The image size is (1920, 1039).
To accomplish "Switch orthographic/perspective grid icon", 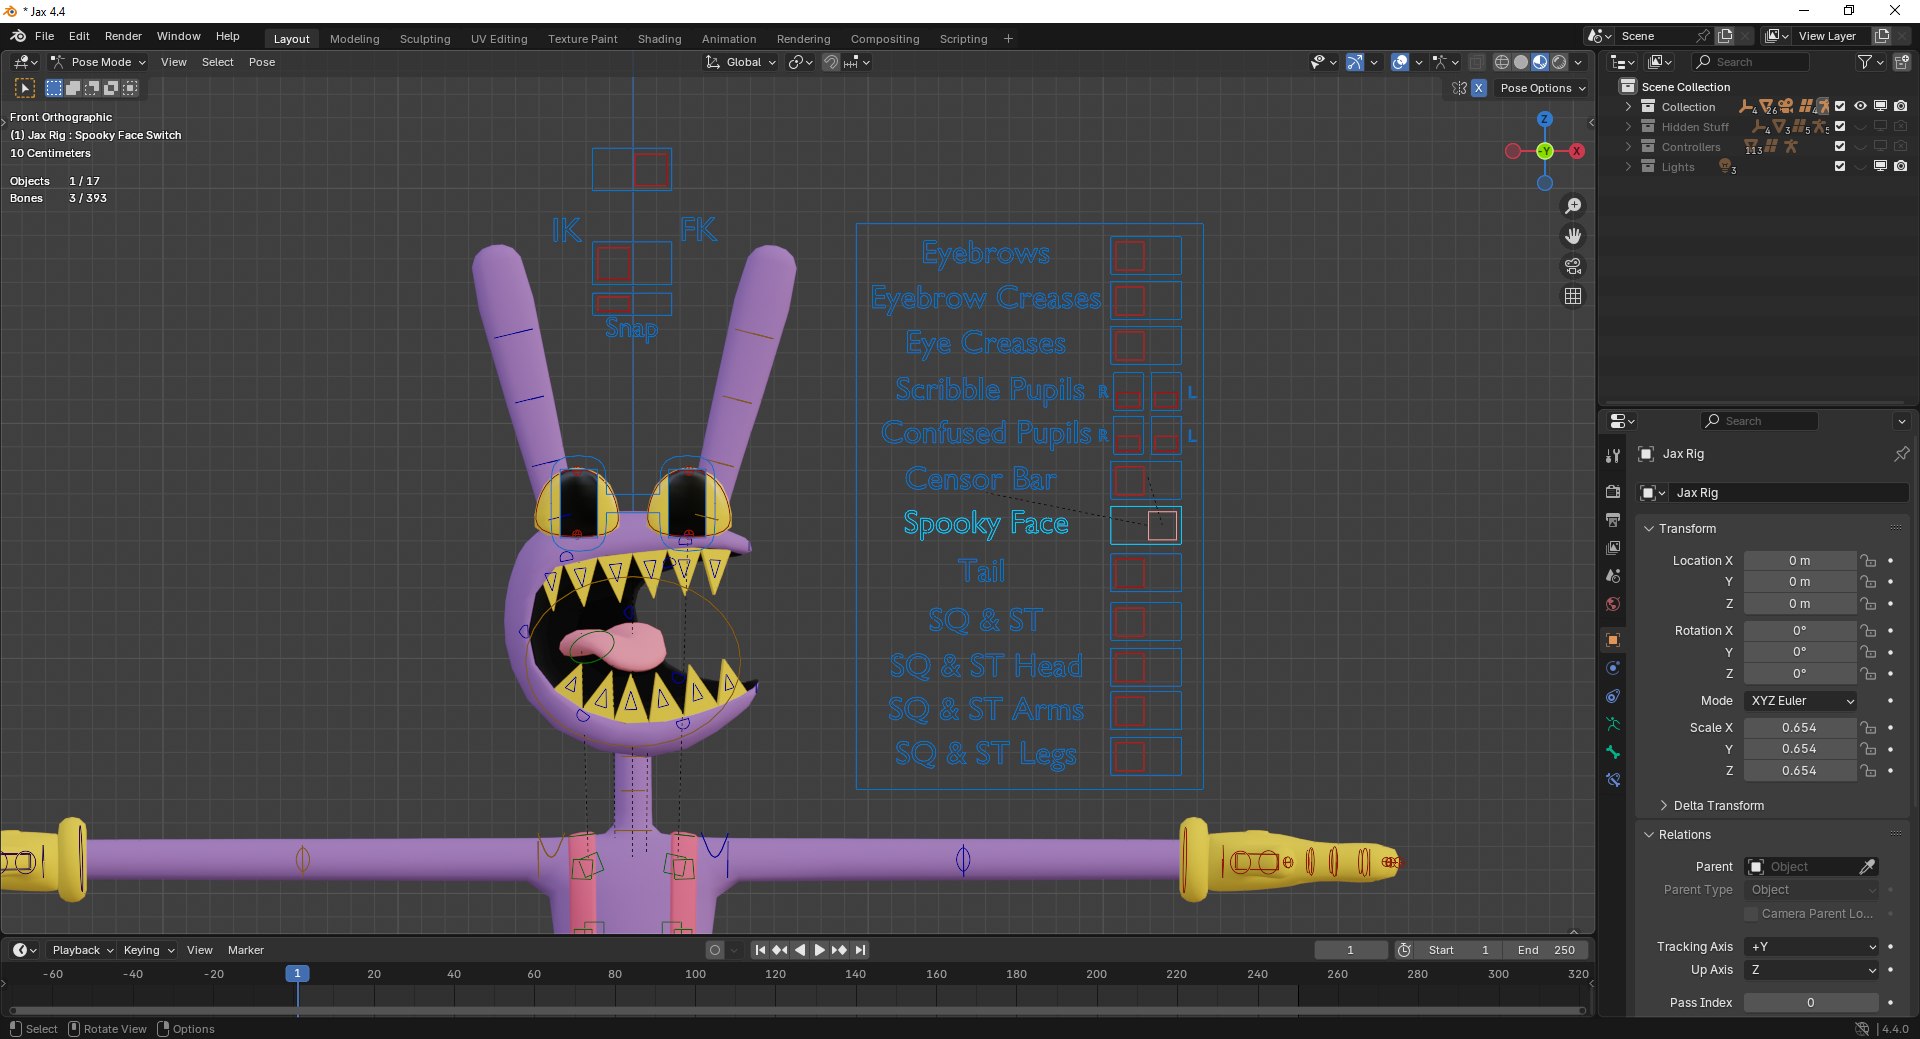I will click(1573, 296).
